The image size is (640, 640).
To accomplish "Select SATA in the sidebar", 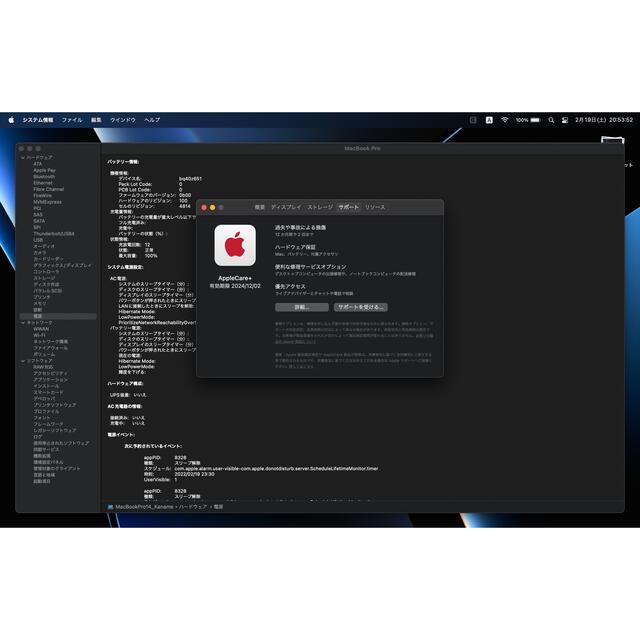I will pos(39,221).
